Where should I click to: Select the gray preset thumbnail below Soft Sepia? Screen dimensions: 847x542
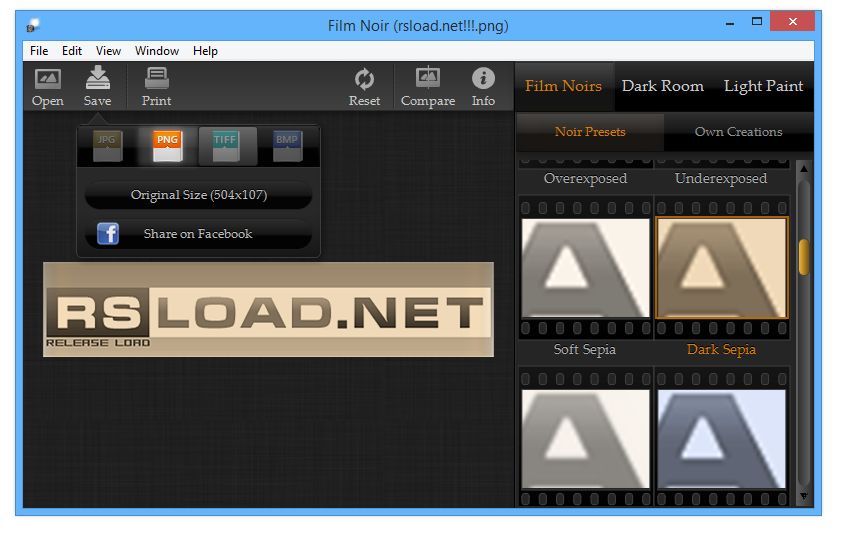pyautogui.click(x=586, y=439)
